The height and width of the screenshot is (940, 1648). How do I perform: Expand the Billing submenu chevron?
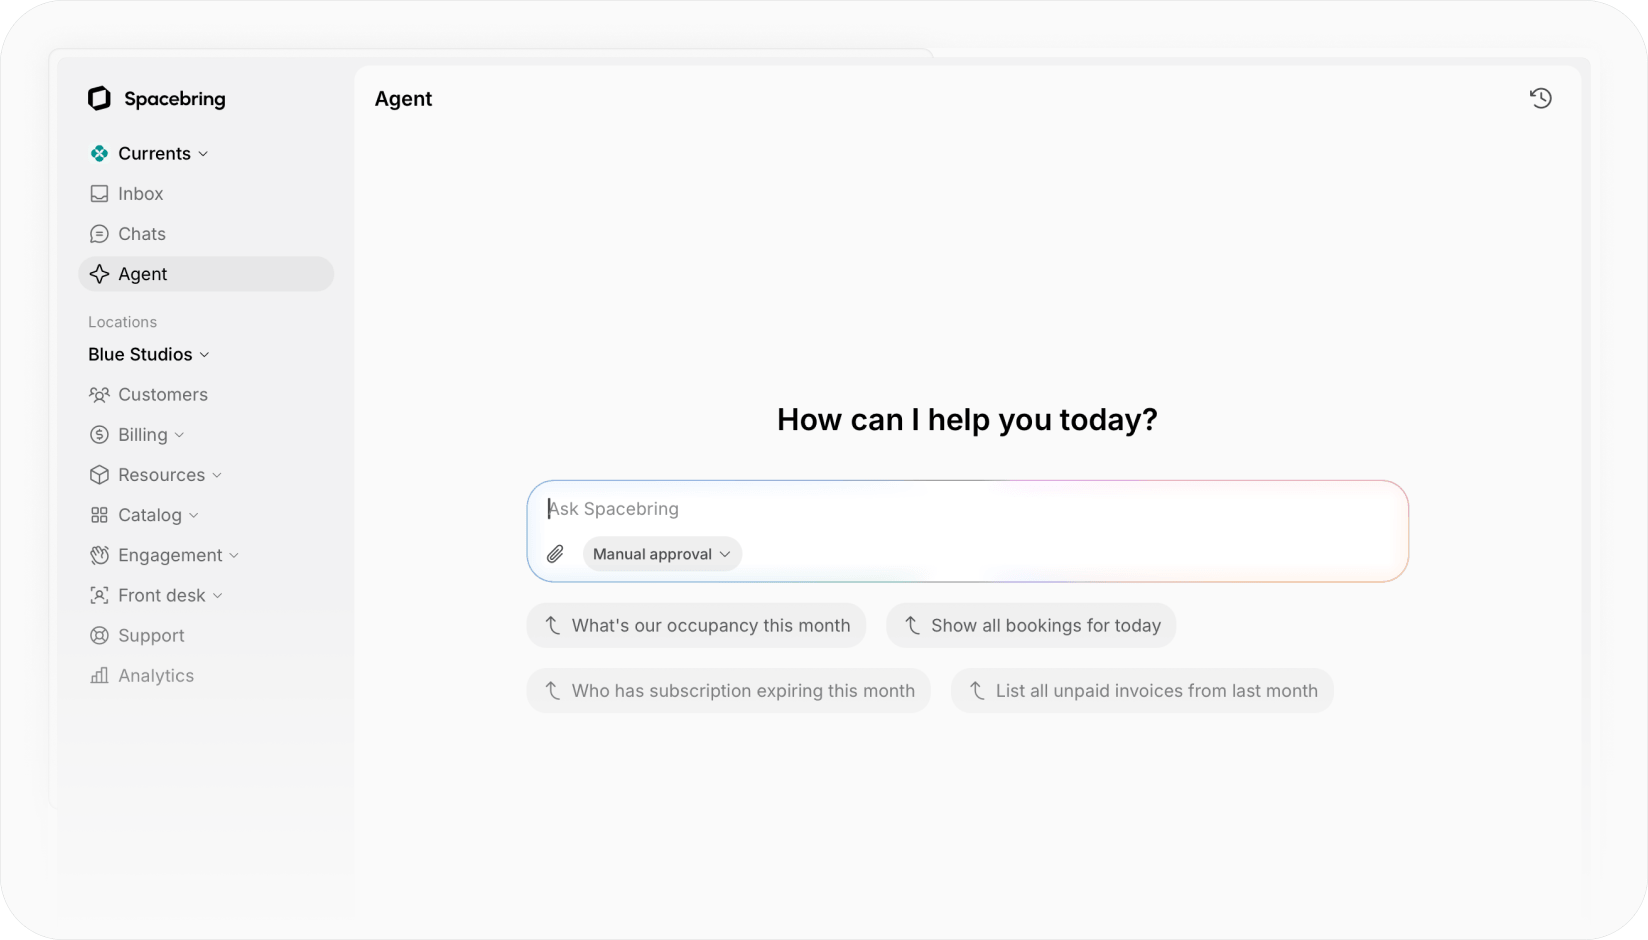[x=179, y=435]
